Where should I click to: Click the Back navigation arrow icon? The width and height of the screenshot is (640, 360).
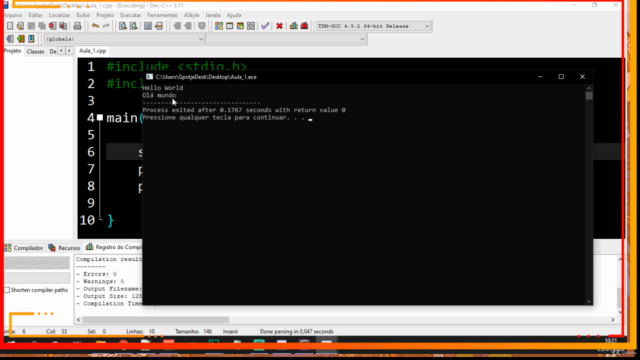pyautogui.click(x=177, y=26)
